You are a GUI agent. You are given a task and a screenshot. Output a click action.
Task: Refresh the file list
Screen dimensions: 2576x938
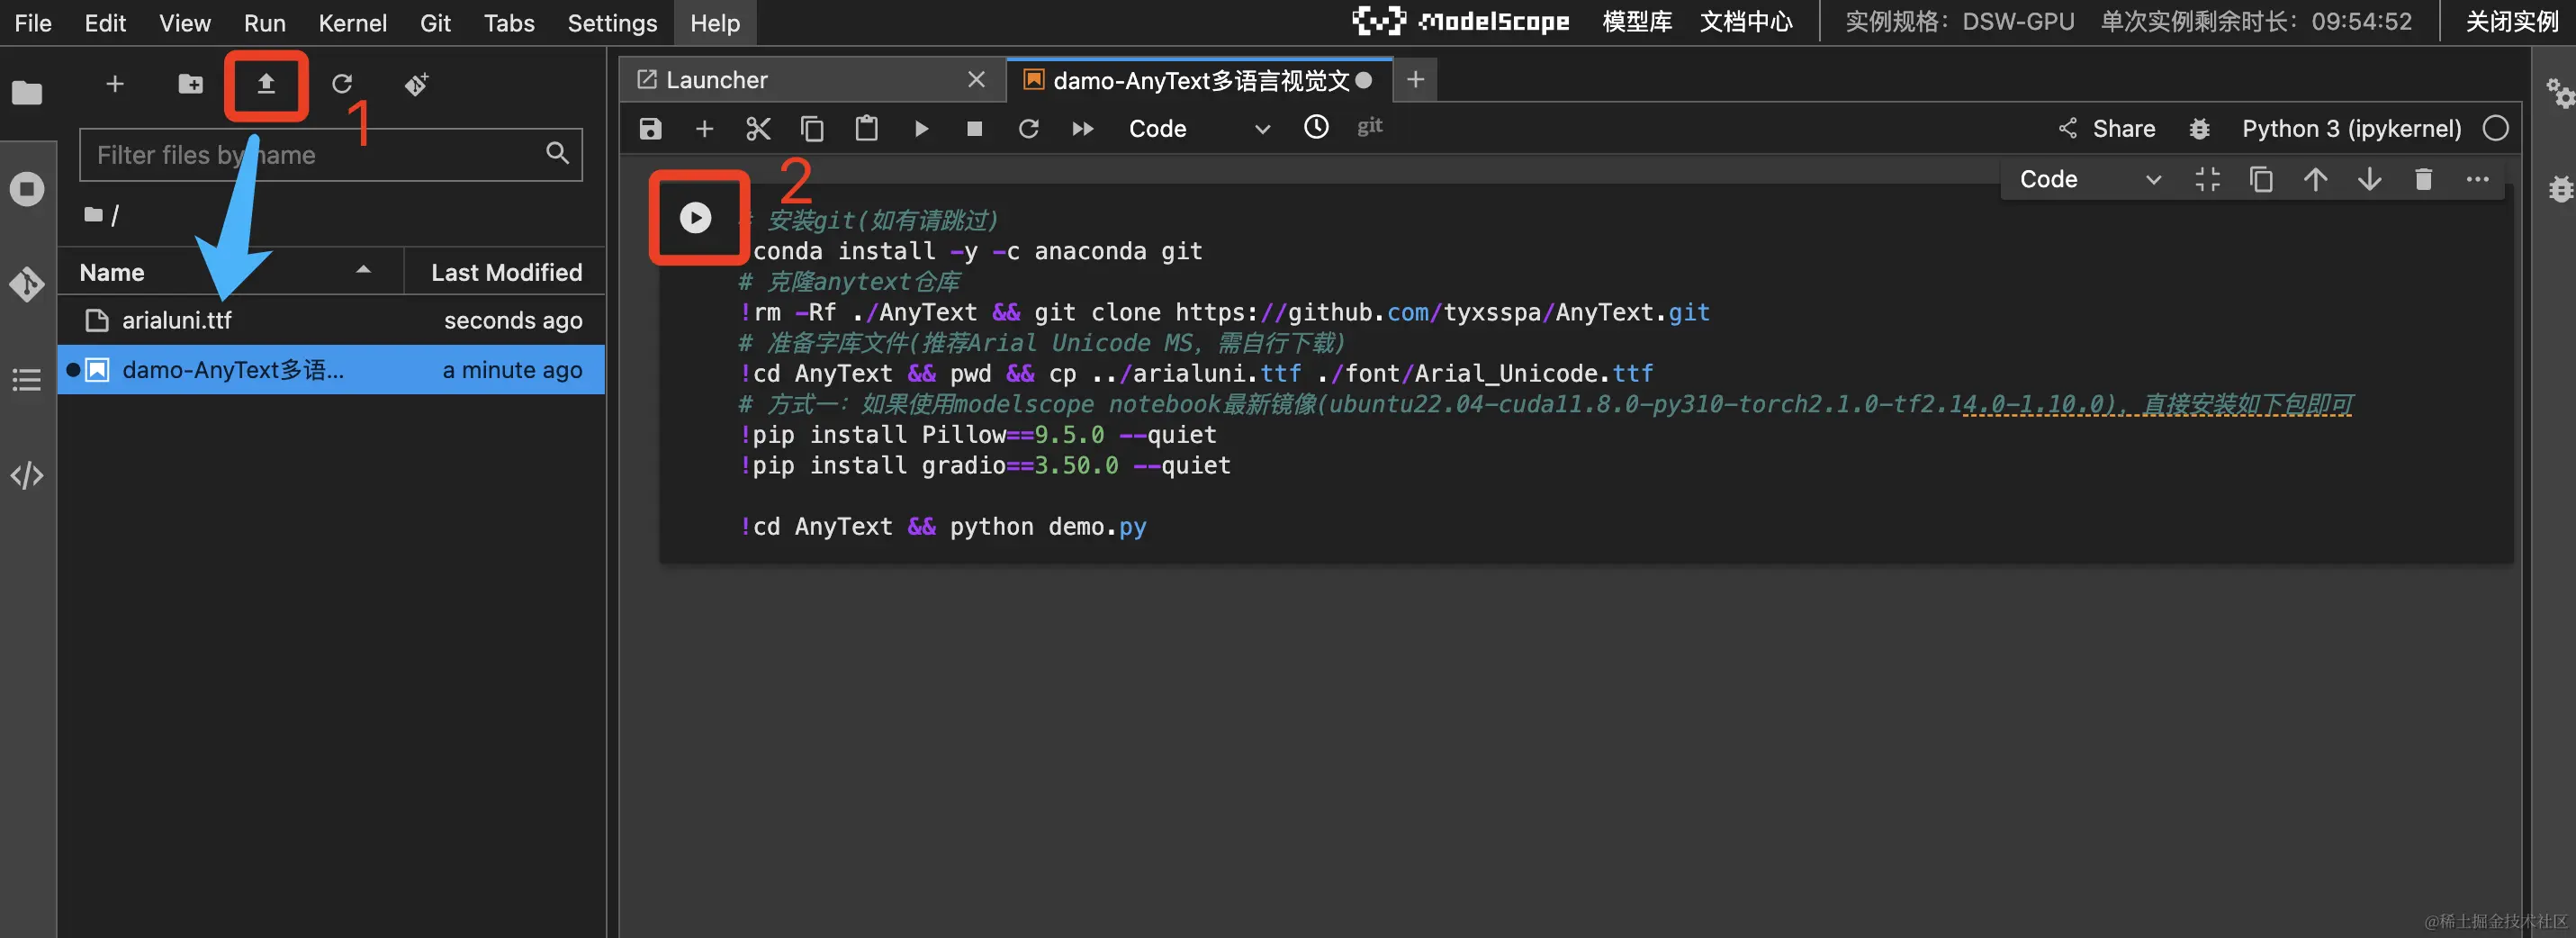342,84
